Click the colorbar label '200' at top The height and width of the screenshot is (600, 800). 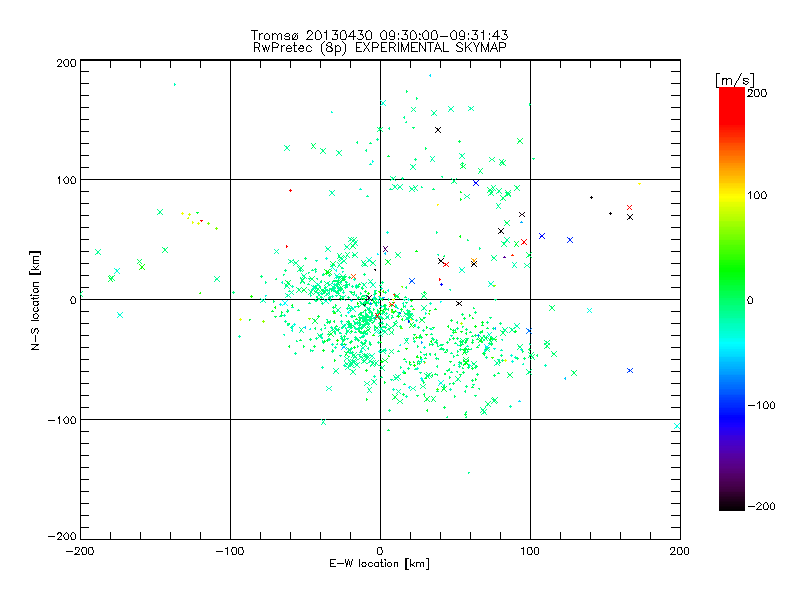[x=757, y=93]
